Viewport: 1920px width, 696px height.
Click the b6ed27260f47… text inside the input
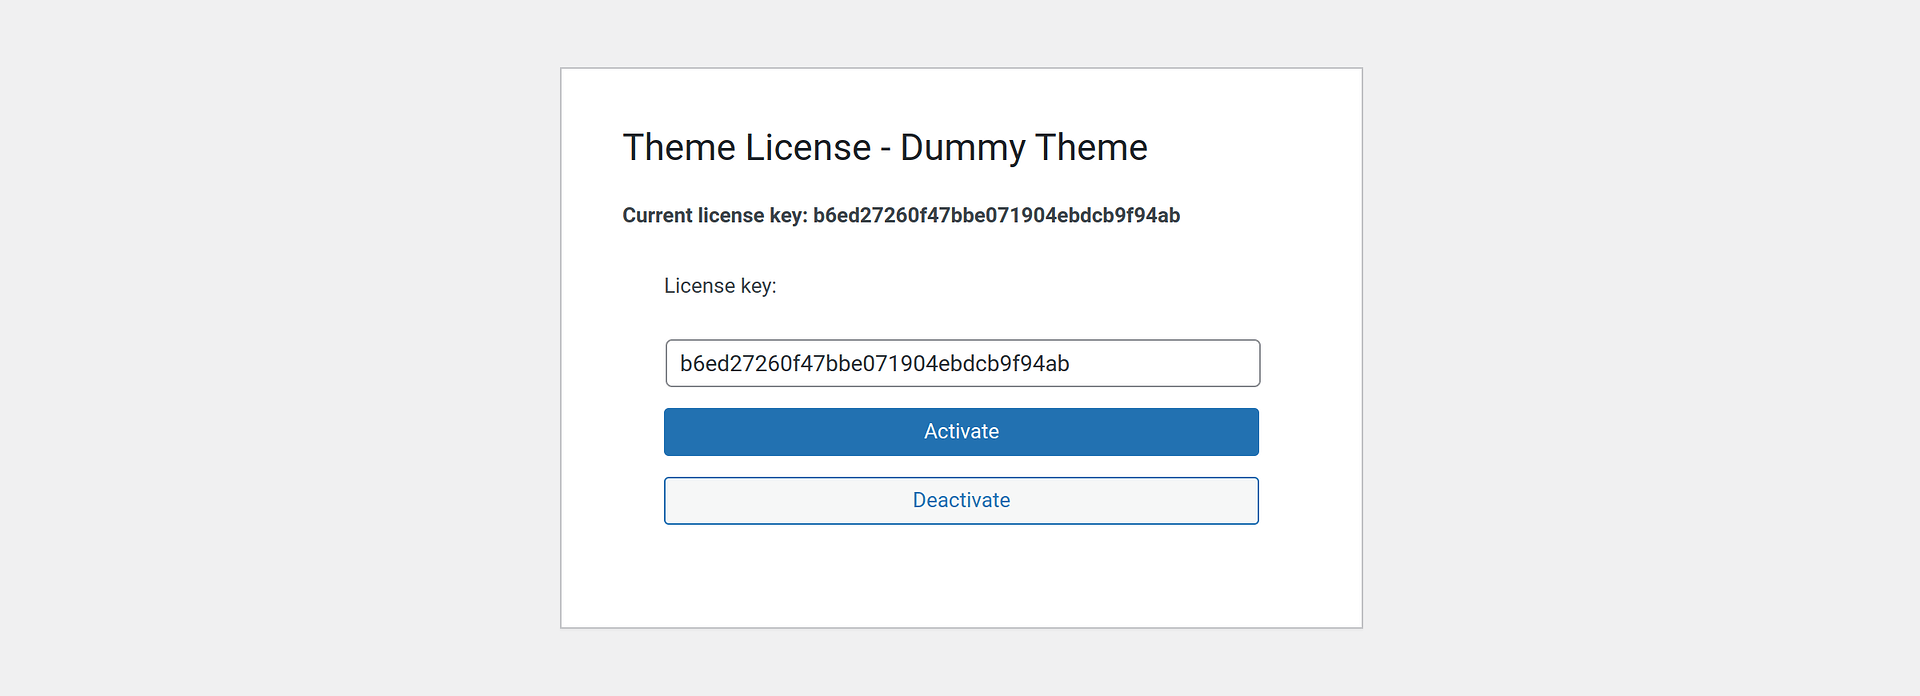[874, 364]
